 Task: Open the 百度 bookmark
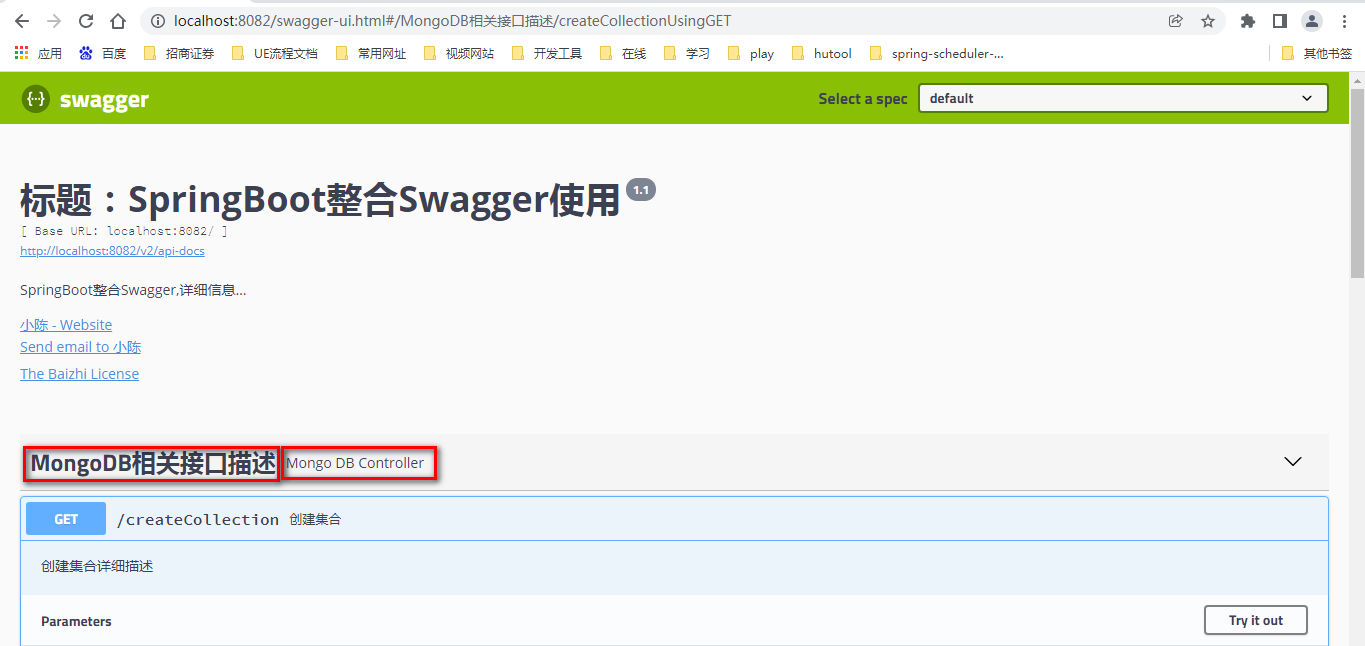tap(103, 53)
